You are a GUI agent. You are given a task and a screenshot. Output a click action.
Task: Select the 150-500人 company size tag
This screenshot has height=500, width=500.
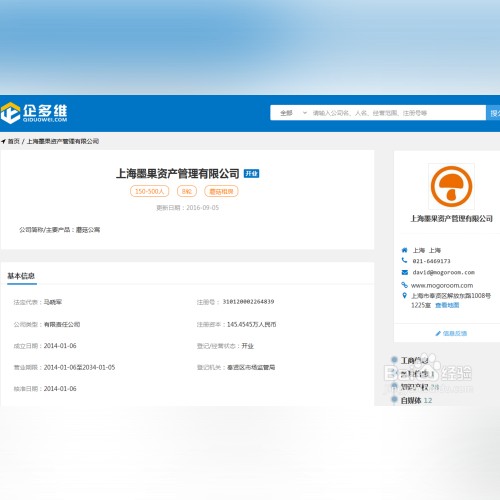click(150, 191)
